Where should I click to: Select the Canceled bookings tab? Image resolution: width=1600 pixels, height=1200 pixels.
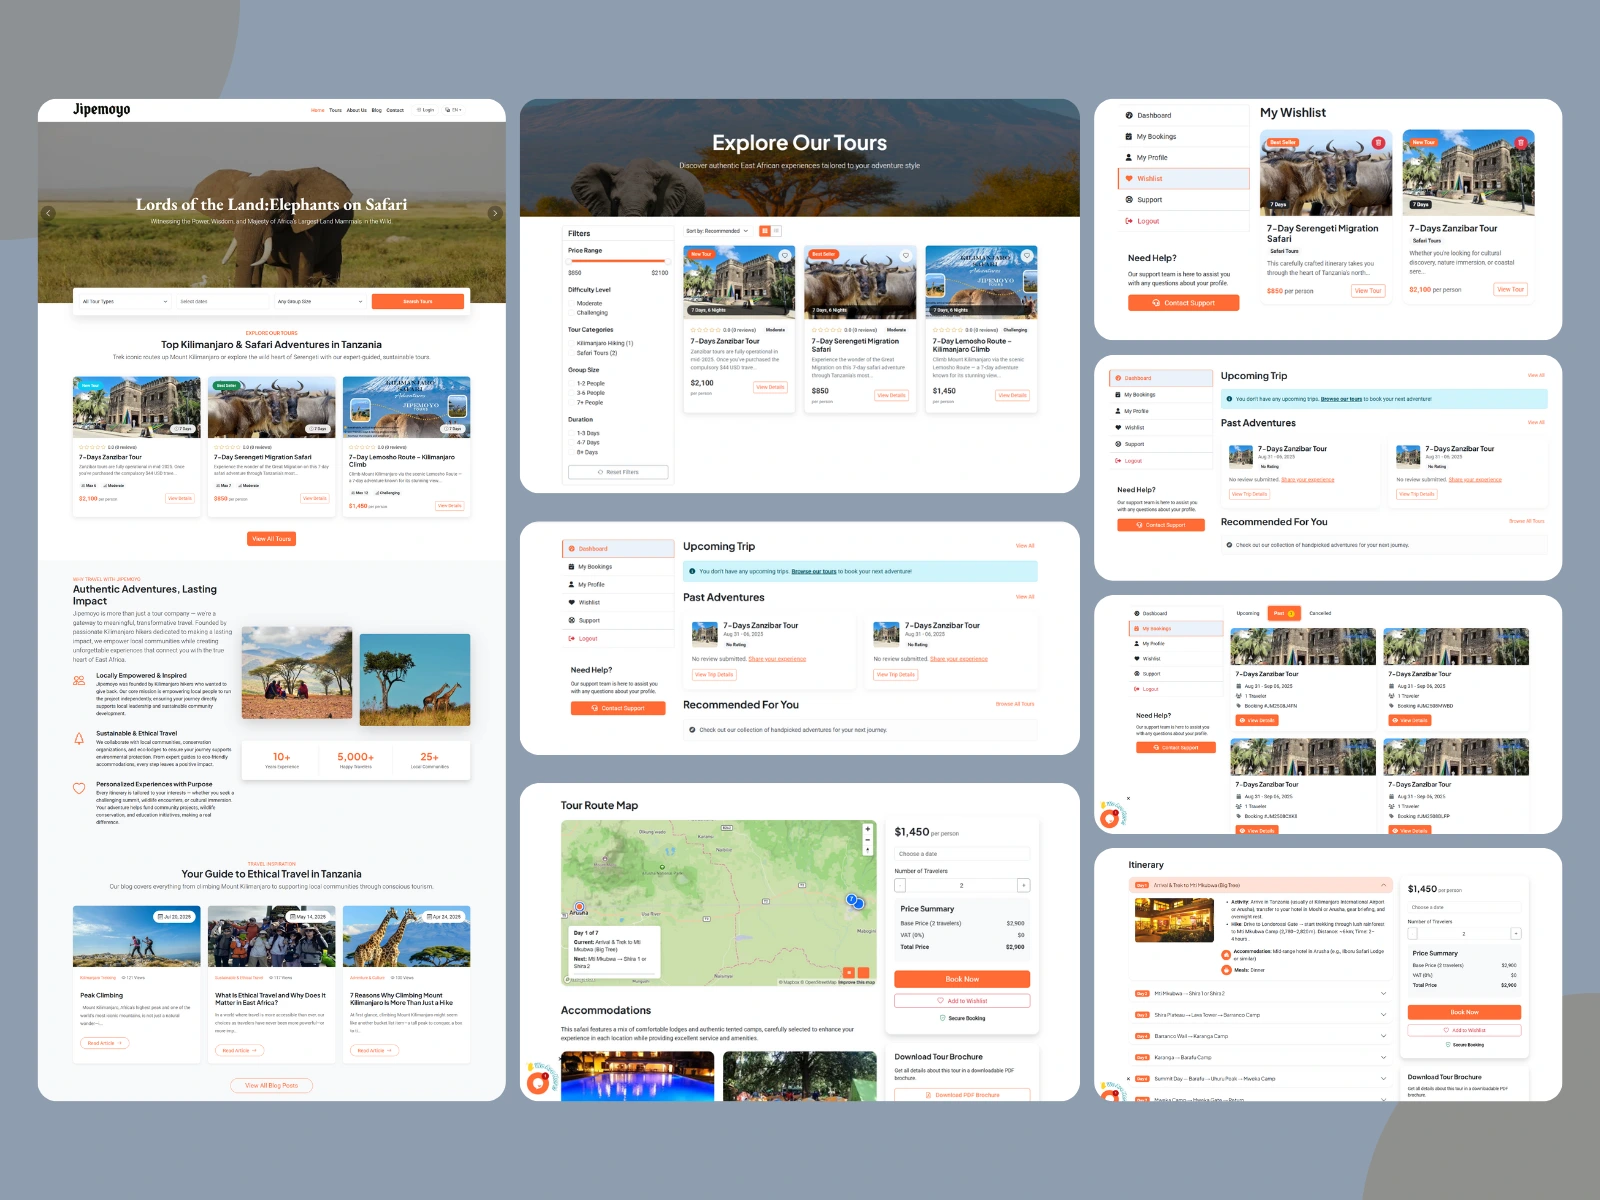1320,613
